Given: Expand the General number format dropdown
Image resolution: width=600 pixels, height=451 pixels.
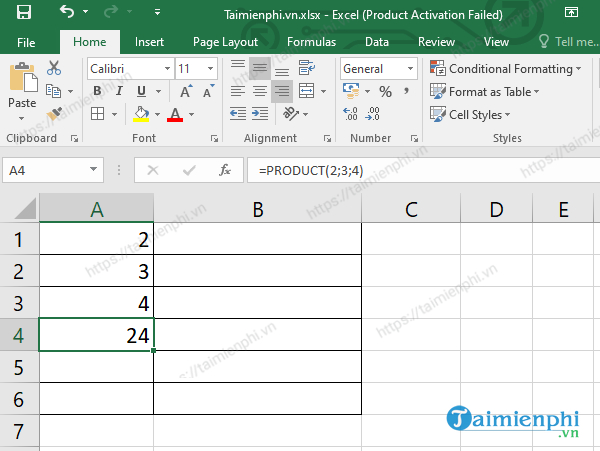Looking at the screenshot, I should [410, 69].
